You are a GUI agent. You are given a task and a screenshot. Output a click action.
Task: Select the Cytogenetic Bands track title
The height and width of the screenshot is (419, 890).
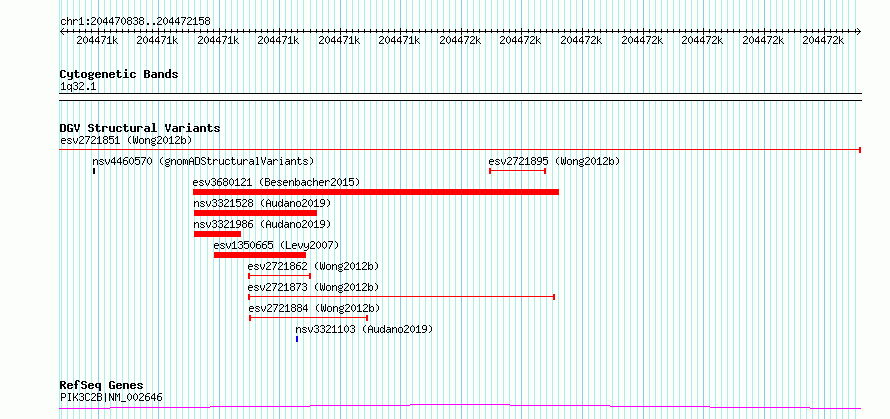[x=119, y=74]
